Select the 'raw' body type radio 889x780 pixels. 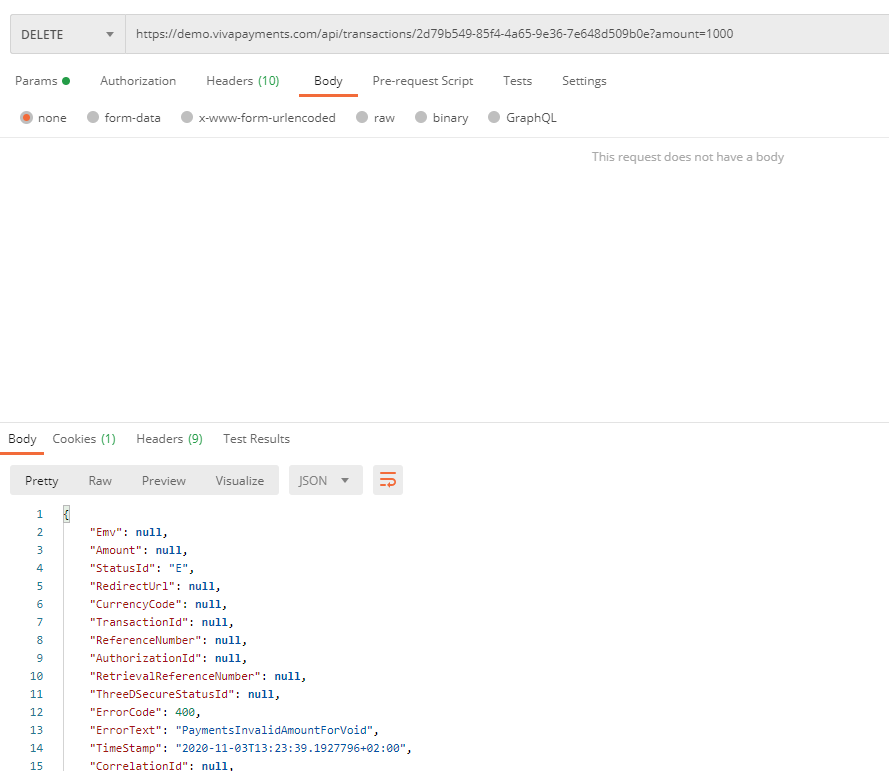[x=362, y=117]
